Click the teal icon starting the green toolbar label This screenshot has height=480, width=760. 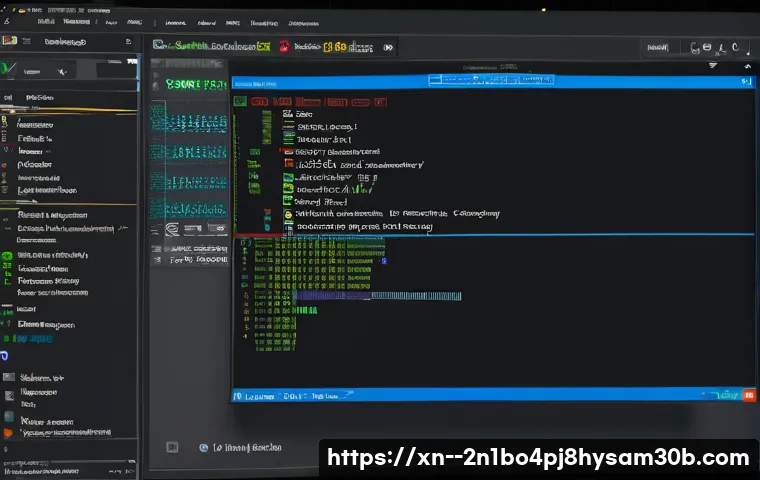(158, 45)
